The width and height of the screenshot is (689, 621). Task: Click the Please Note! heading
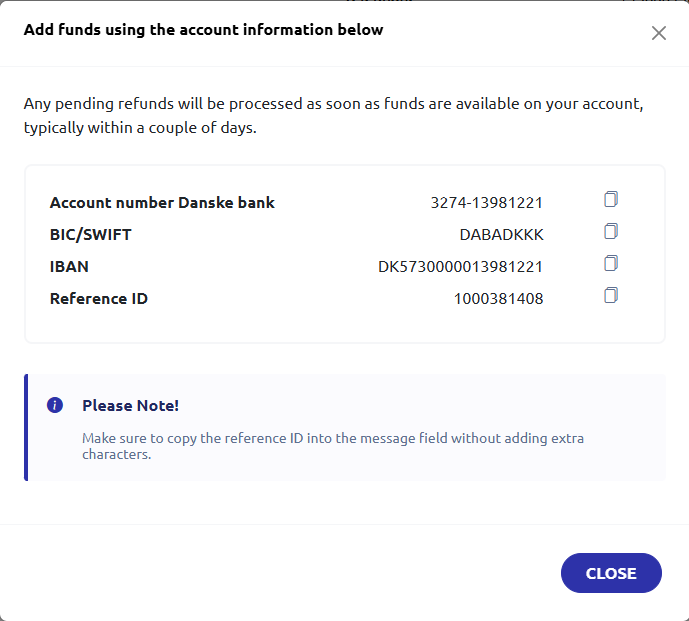tap(131, 406)
